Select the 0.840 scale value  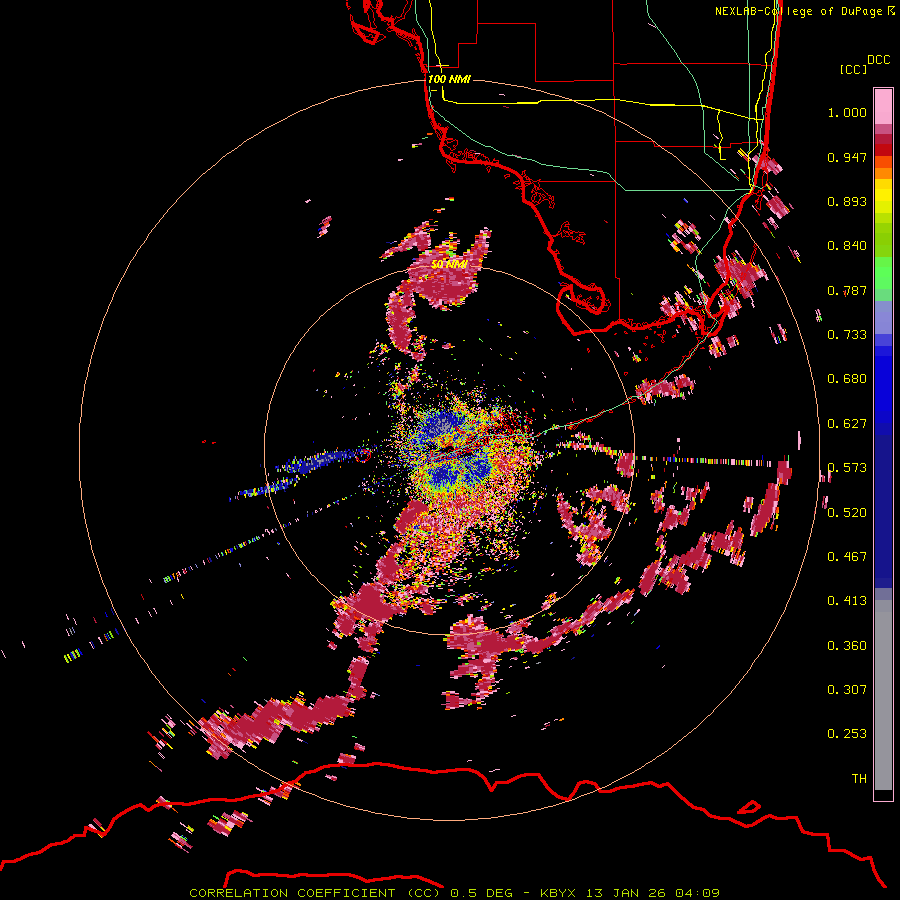pos(847,246)
